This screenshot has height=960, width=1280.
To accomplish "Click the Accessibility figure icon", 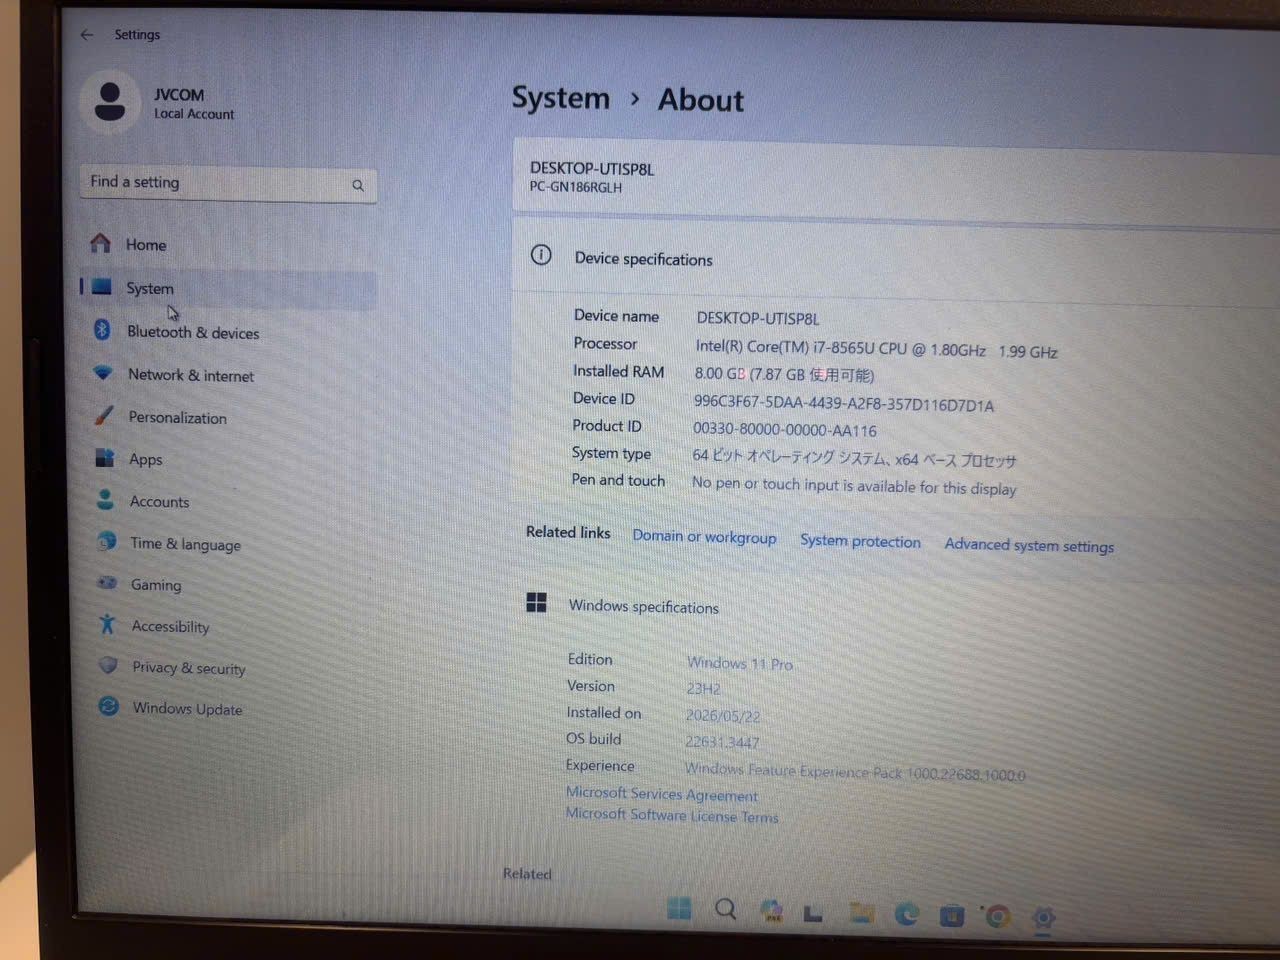I will [107, 624].
